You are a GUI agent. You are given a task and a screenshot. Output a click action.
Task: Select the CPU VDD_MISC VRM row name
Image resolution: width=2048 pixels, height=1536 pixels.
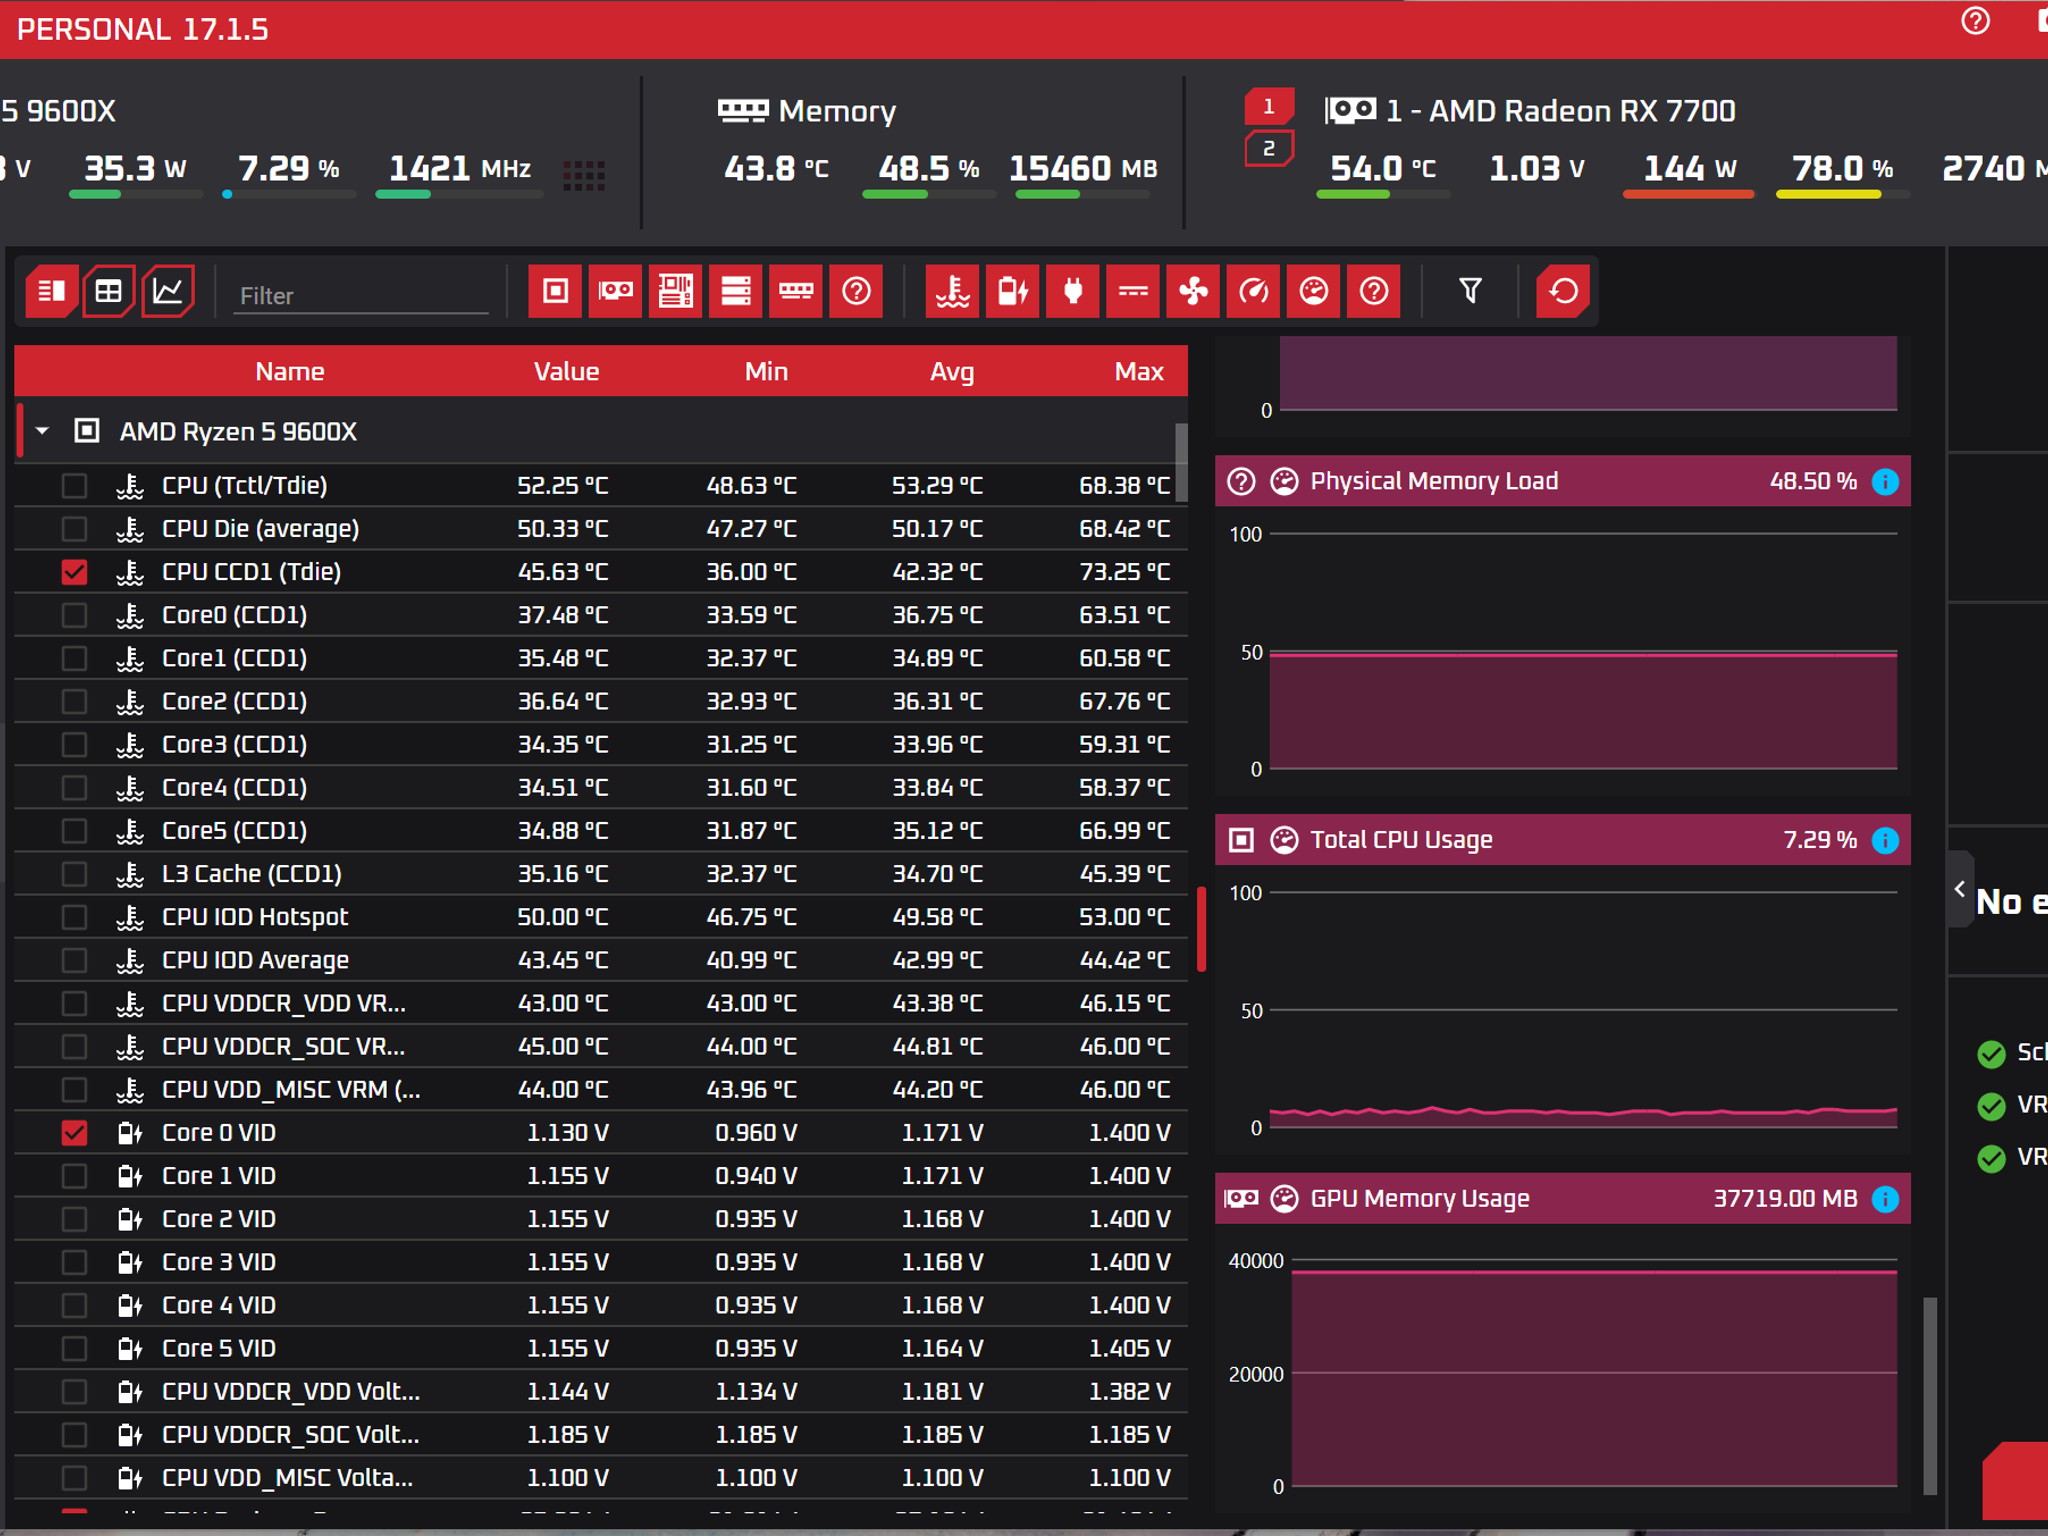coord(291,1090)
